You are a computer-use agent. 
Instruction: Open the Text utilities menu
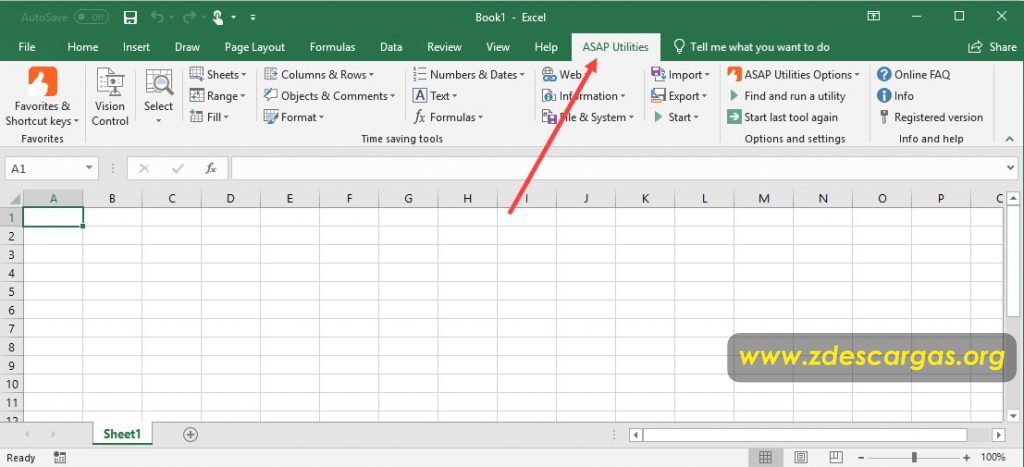tap(435, 96)
